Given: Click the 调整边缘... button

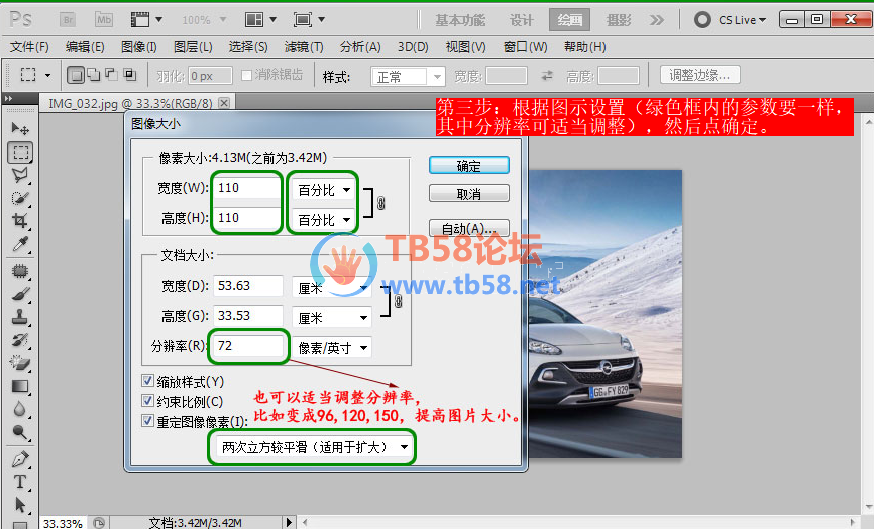Looking at the screenshot, I should click(x=700, y=75).
